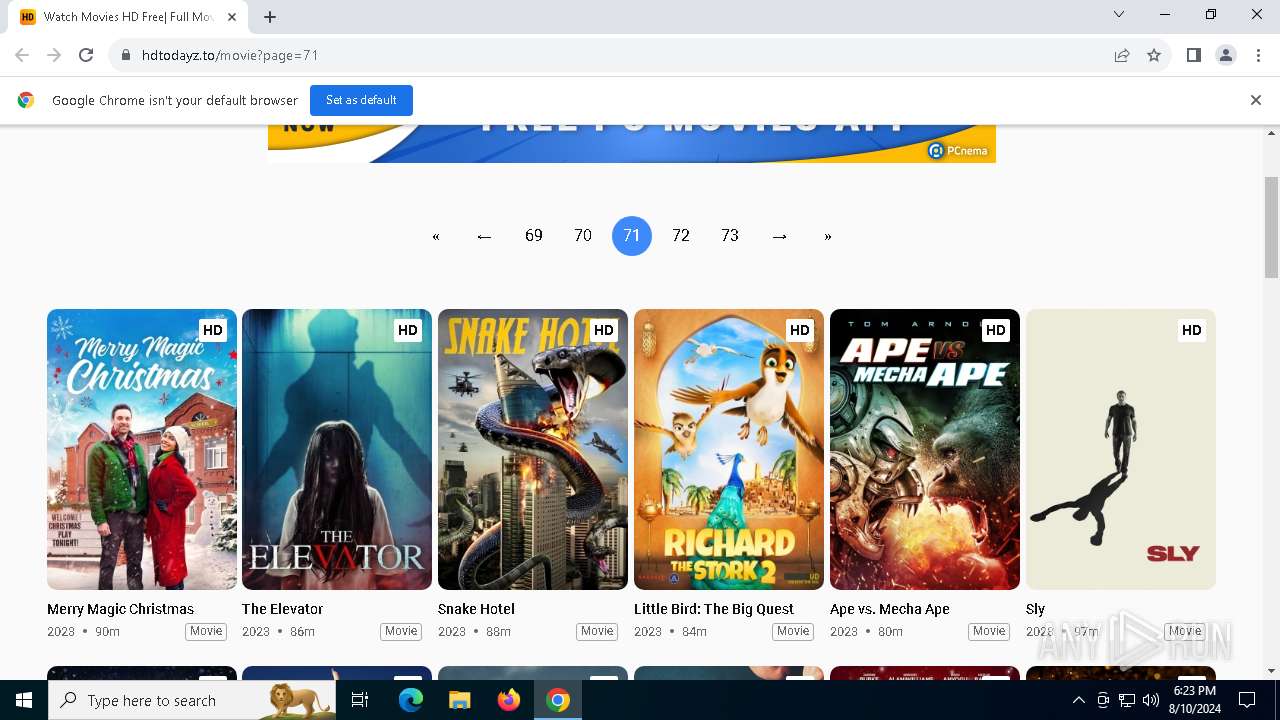Open Merry Magic Christmas poster
Viewport: 1280px width, 720px height.
click(142, 449)
